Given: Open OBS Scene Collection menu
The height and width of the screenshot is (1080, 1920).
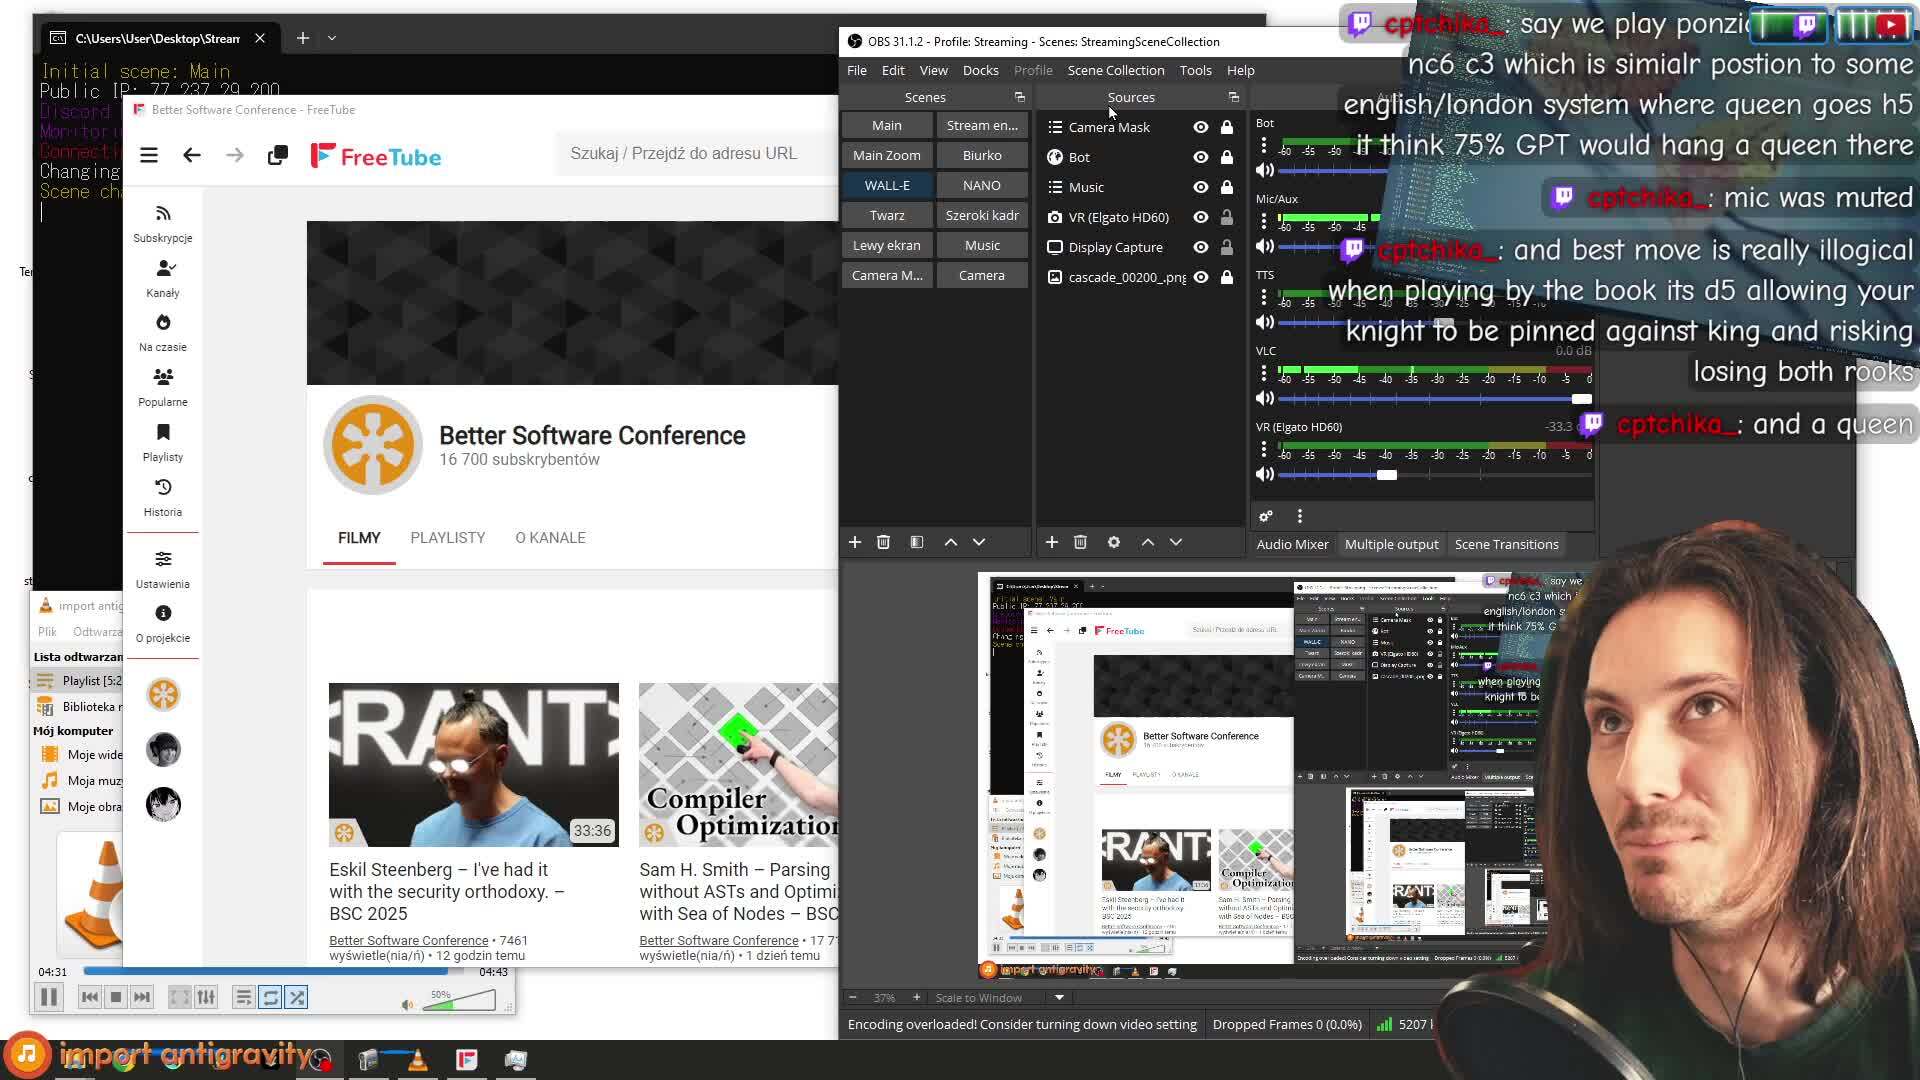Looking at the screenshot, I should 1116,70.
